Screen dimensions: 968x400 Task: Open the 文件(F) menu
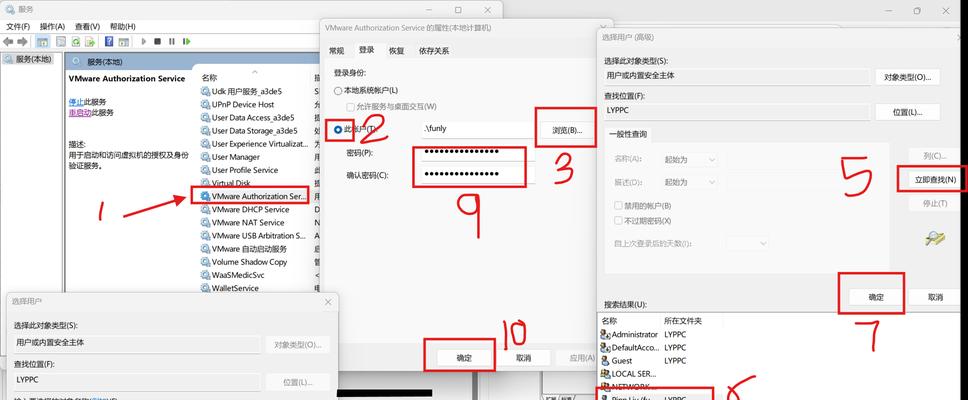click(18, 27)
